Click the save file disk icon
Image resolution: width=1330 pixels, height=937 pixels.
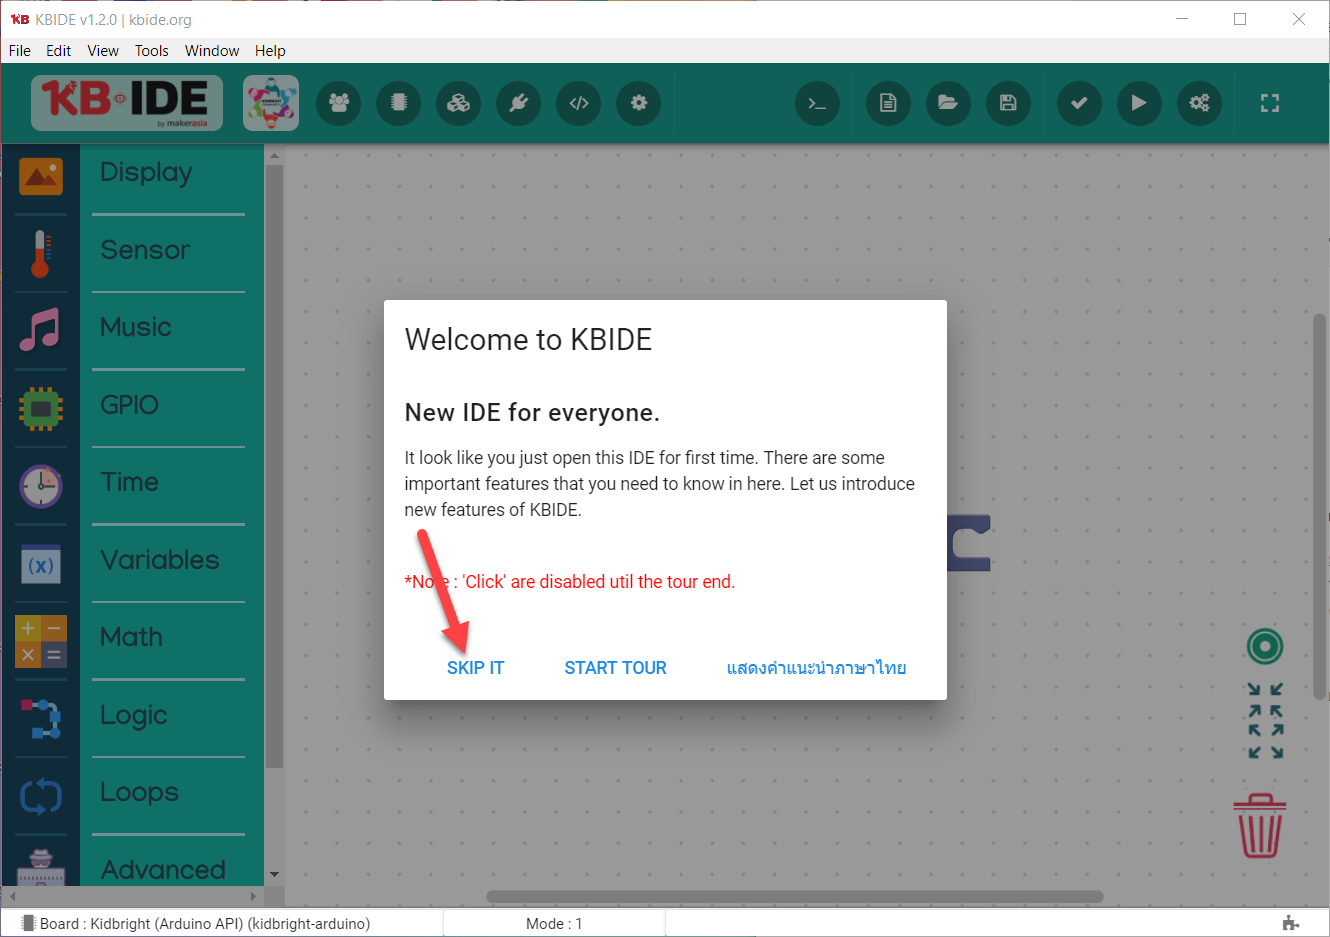pos(1008,103)
